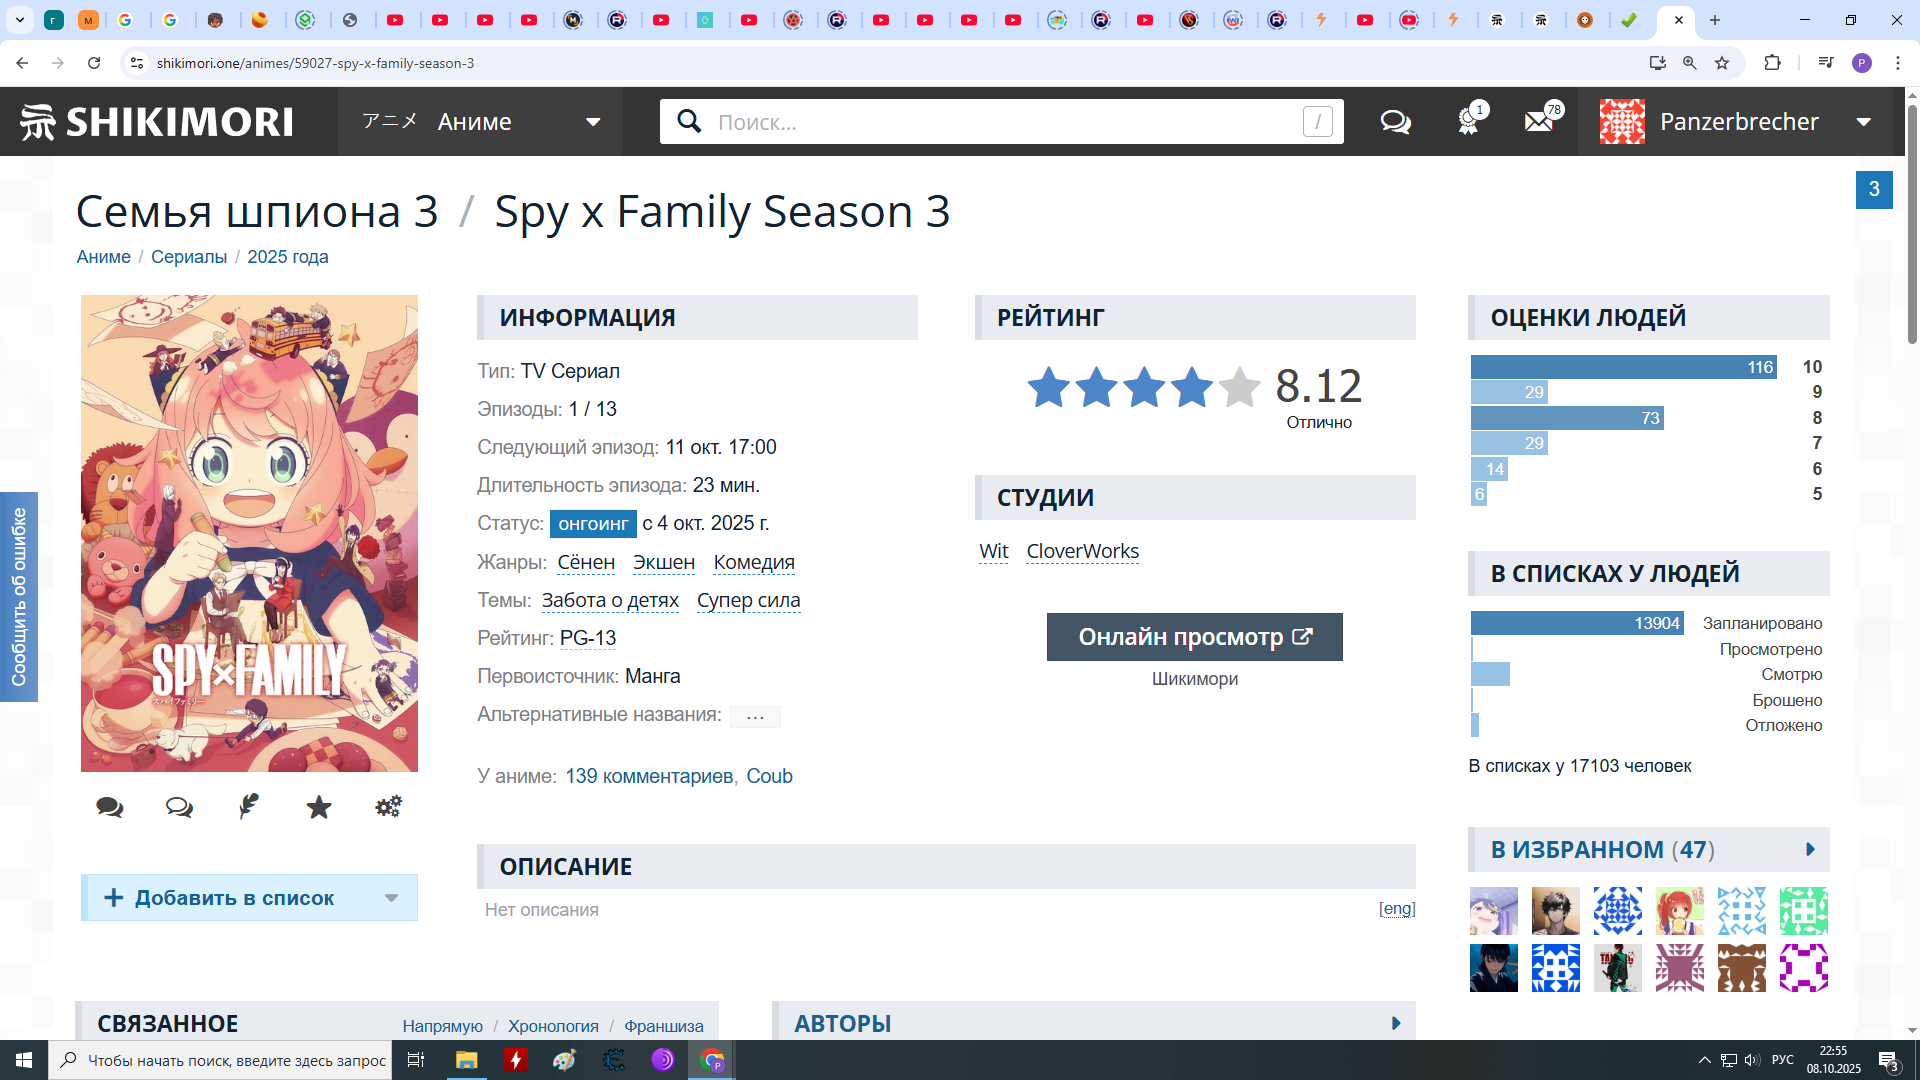The width and height of the screenshot is (1920, 1080).
Task: Open the CloverWorks studio link
Action: (x=1082, y=551)
